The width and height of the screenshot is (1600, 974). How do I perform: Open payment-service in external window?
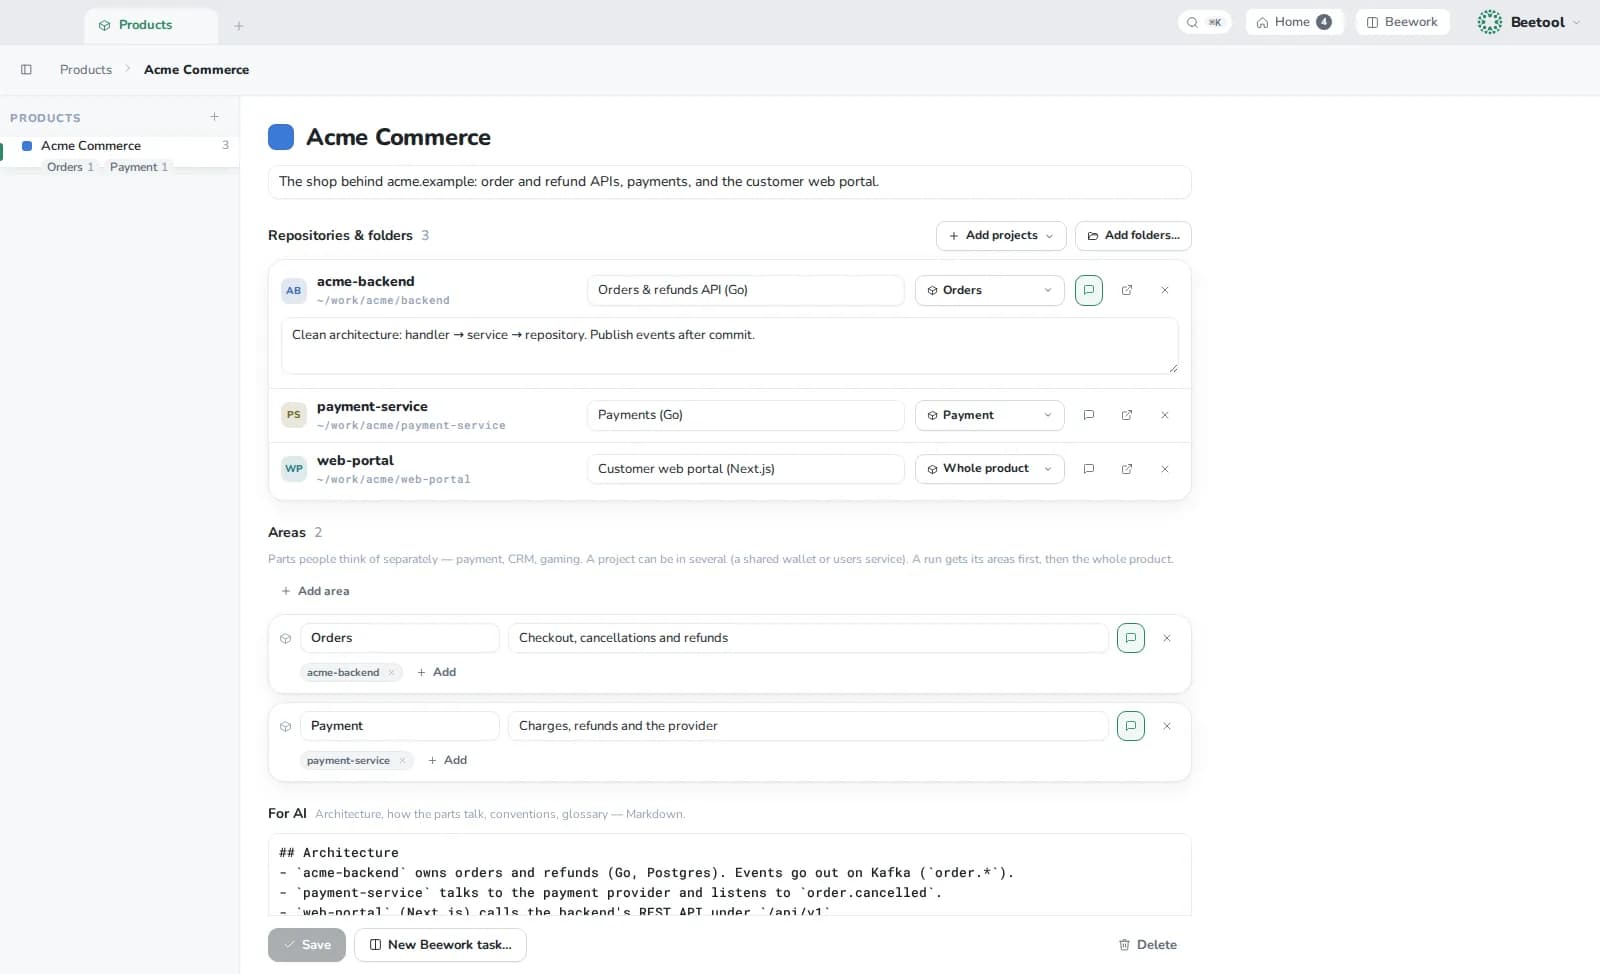pos(1127,415)
